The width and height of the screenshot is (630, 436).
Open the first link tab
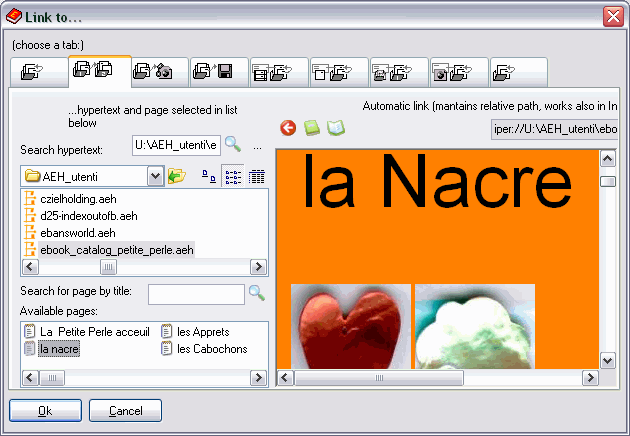click(x=39, y=72)
